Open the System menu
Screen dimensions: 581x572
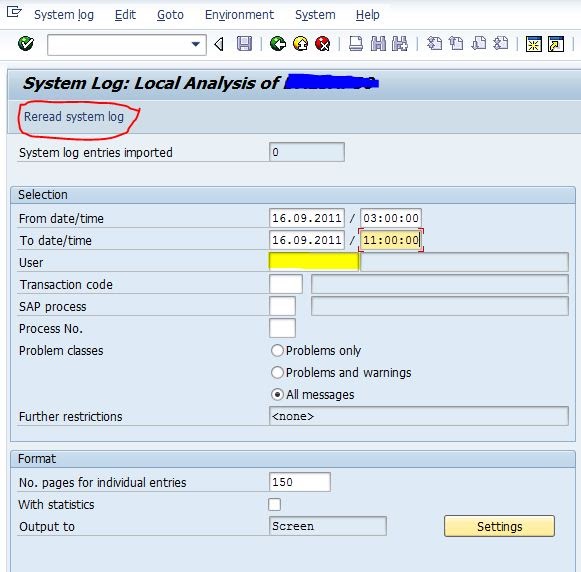315,15
